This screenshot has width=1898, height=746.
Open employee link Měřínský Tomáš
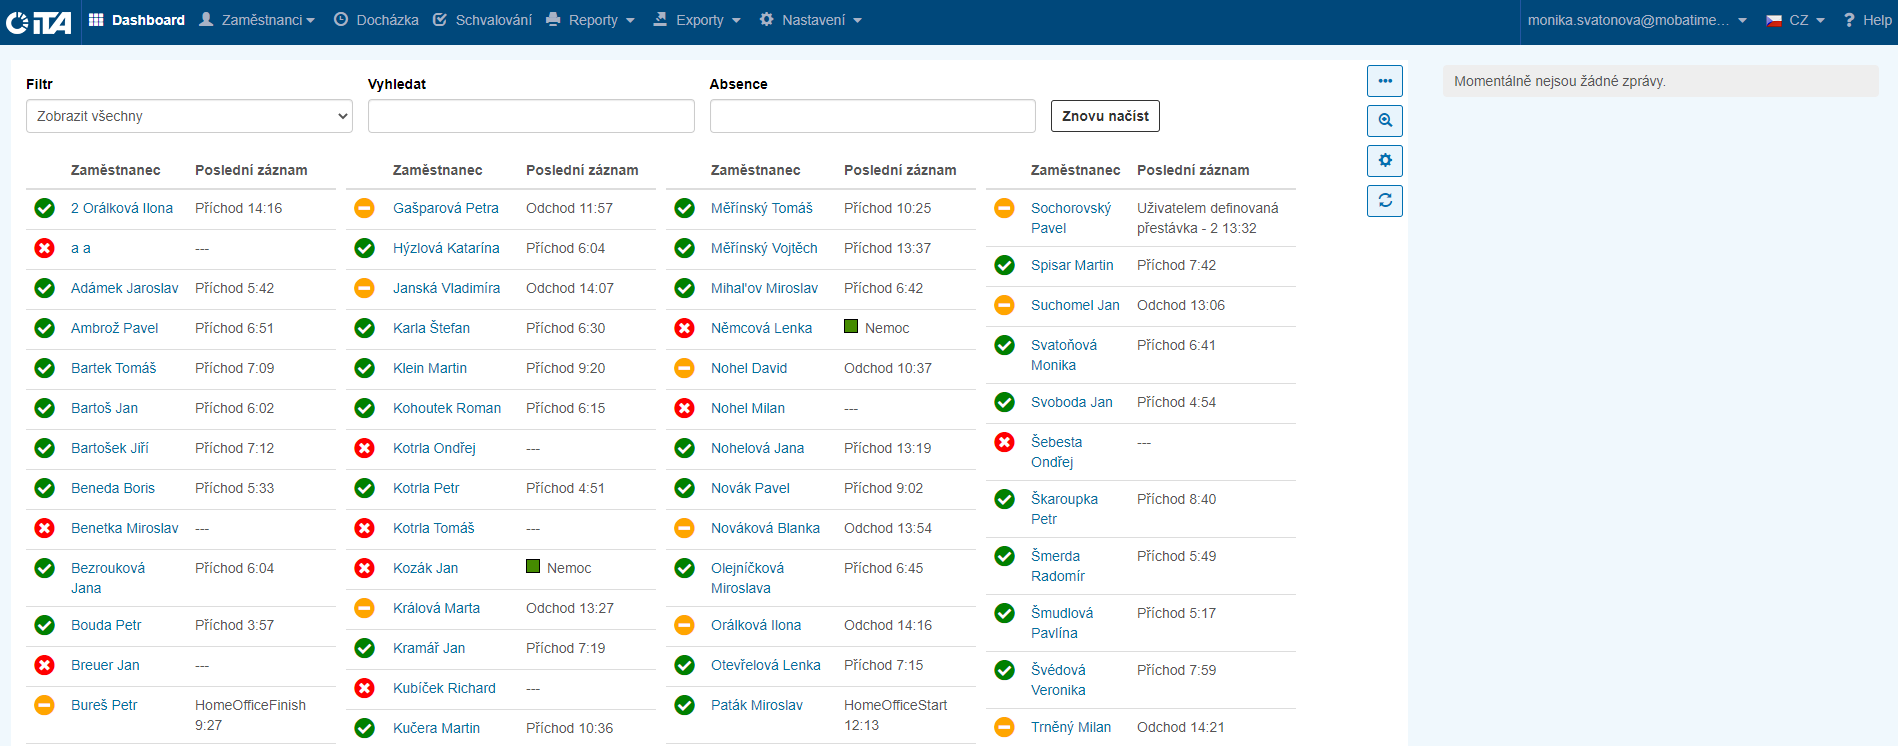click(x=761, y=208)
